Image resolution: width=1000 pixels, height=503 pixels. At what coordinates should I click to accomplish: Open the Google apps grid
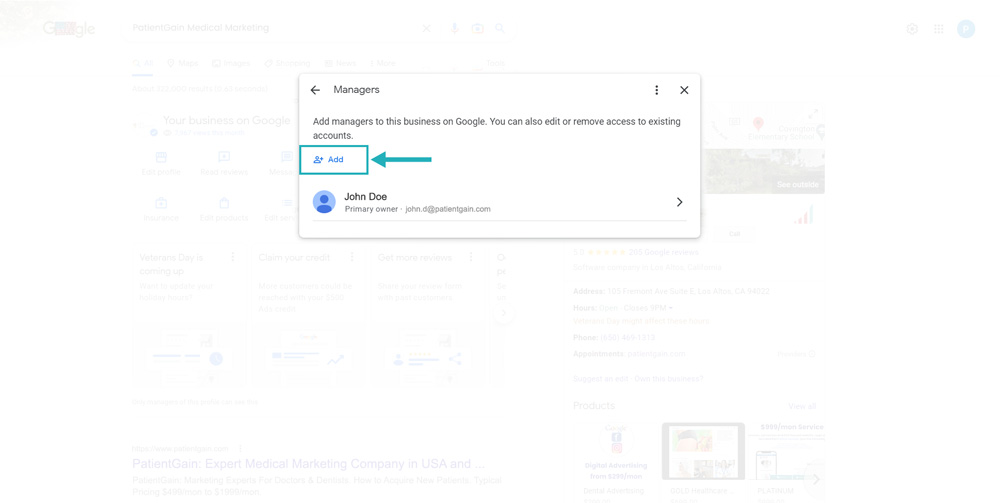click(939, 29)
